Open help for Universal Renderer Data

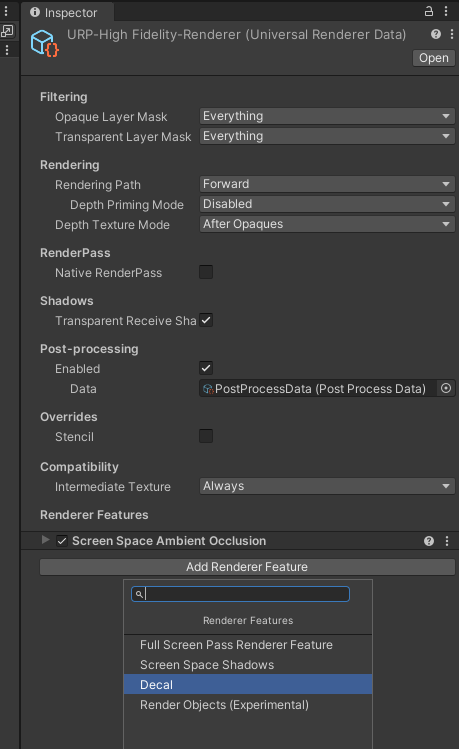[436, 34]
